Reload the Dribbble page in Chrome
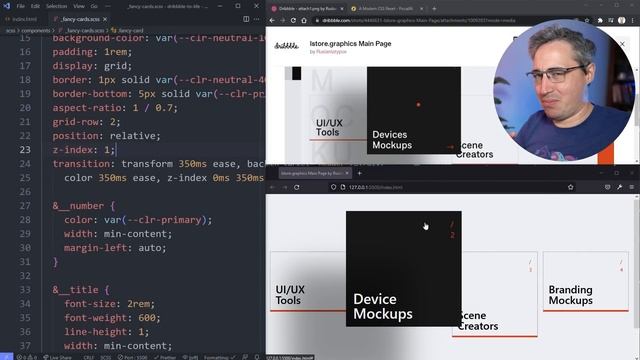This screenshot has height=360, width=640. point(293,20)
